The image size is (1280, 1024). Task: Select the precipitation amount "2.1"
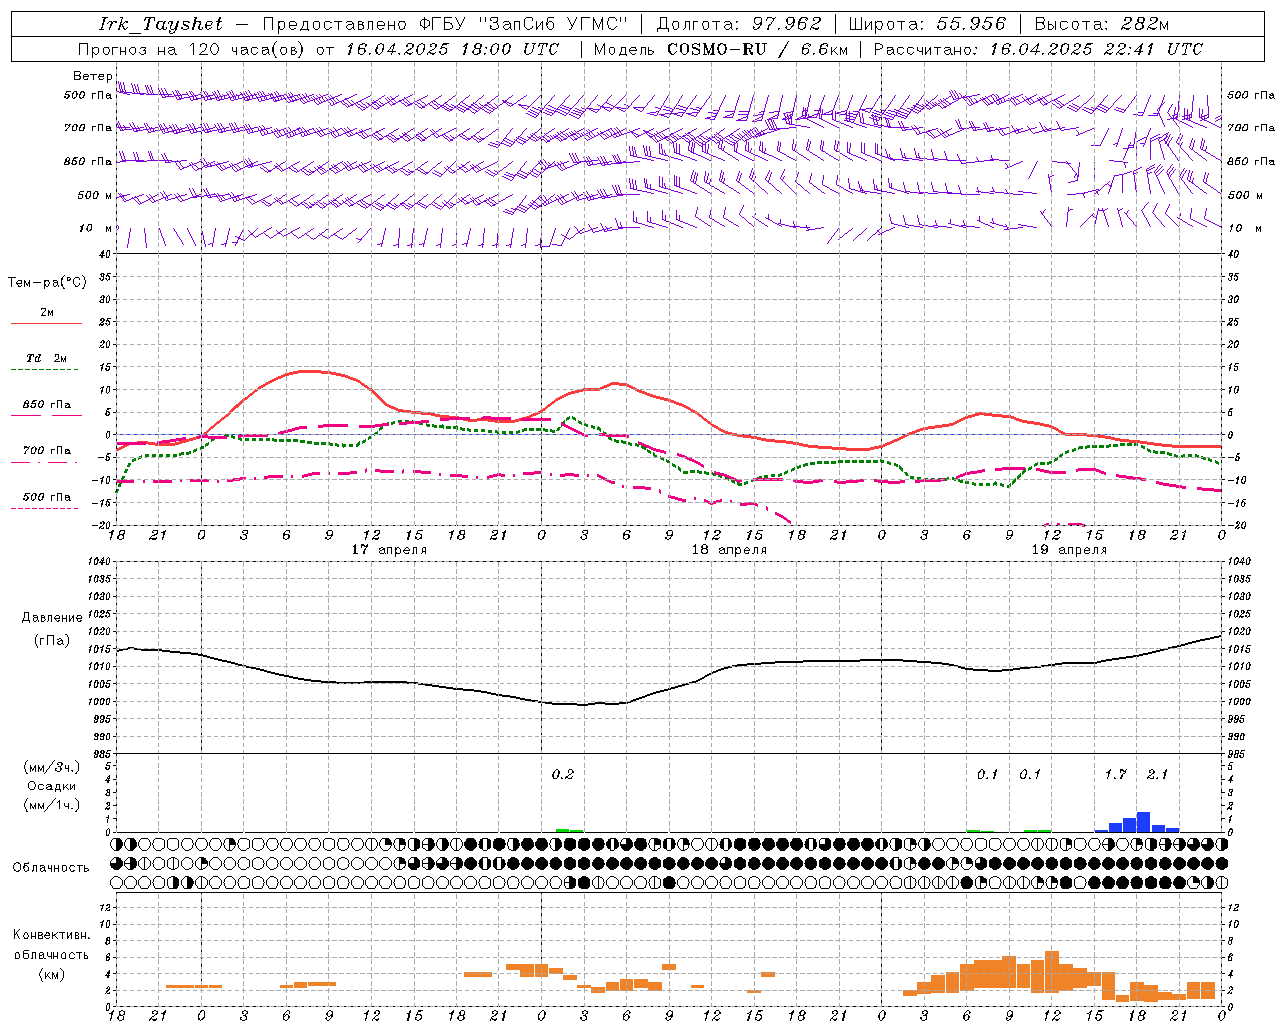click(1157, 774)
